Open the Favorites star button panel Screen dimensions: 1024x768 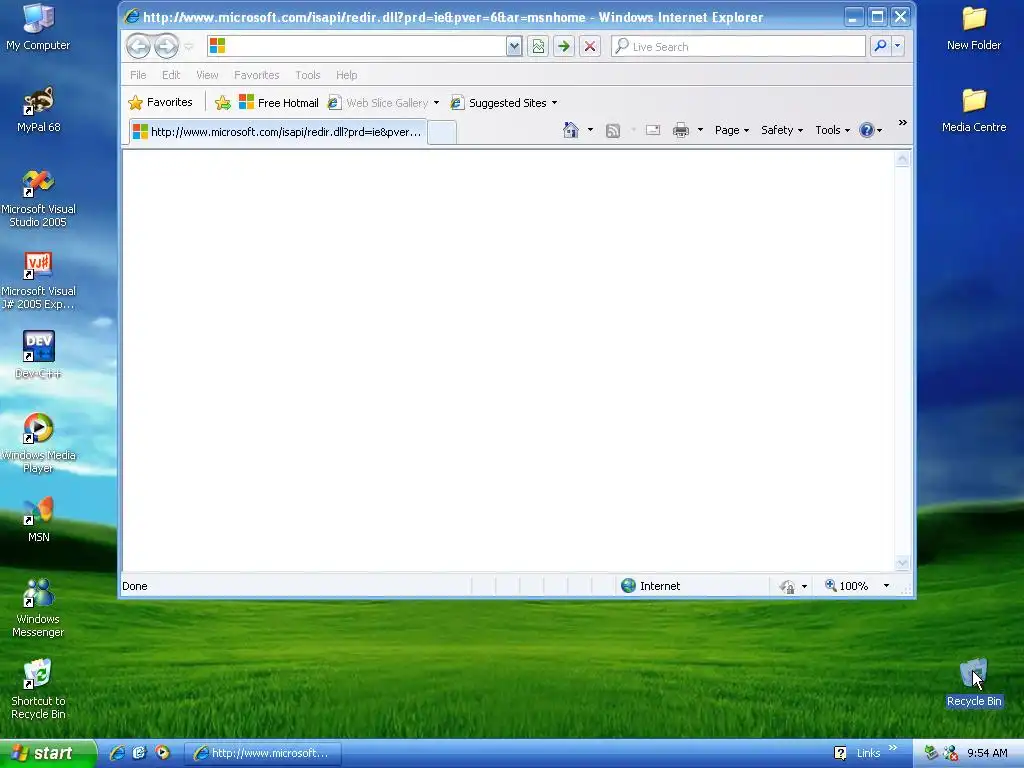160,103
